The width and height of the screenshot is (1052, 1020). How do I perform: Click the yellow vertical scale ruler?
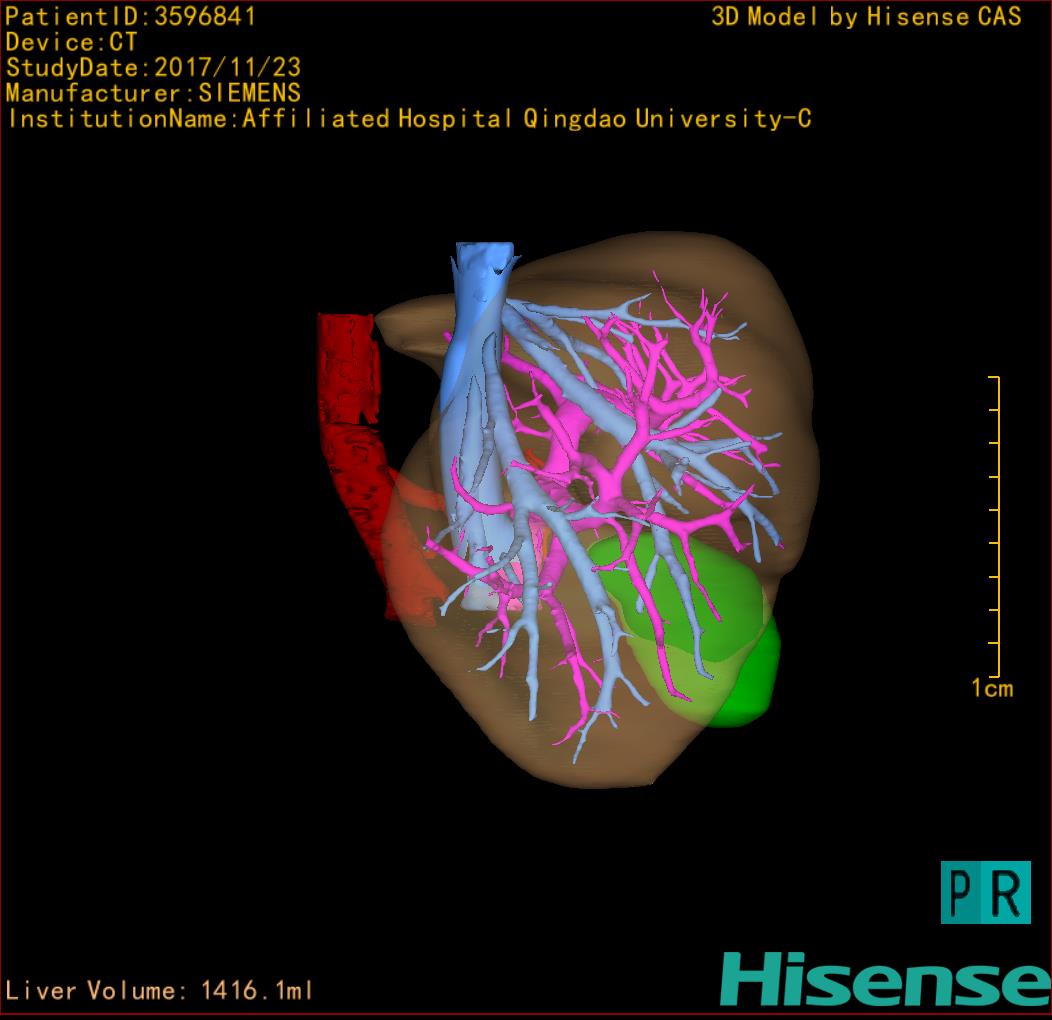[x=995, y=527]
